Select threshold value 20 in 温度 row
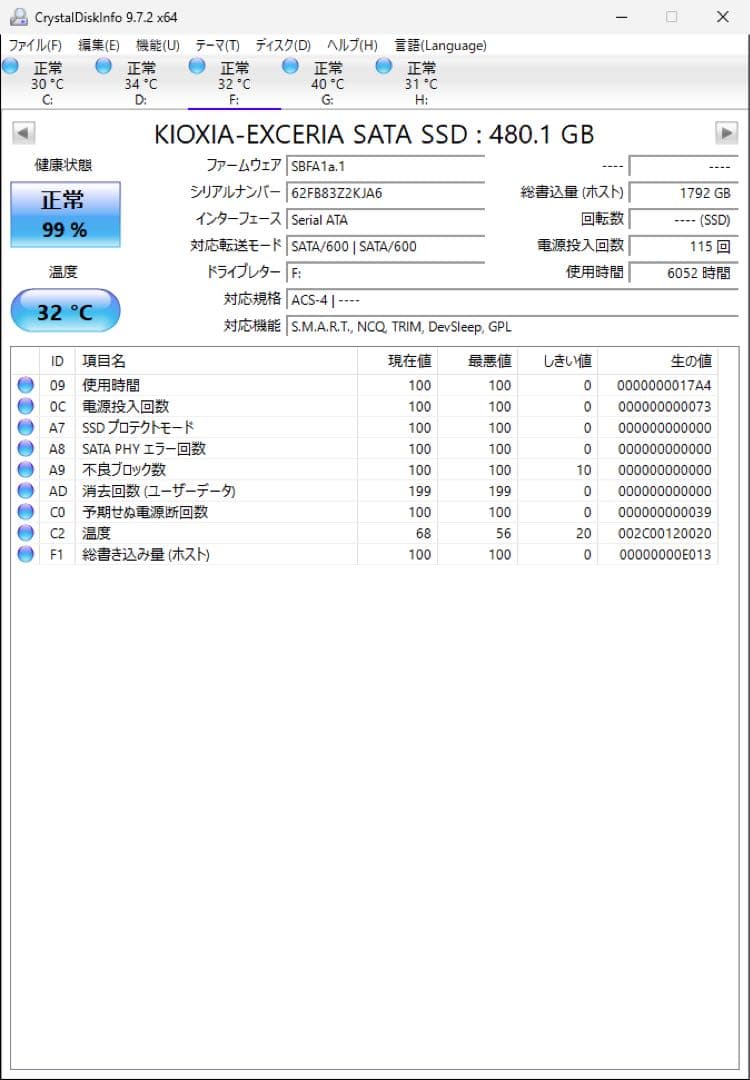The width and height of the screenshot is (750, 1080). 584,533
